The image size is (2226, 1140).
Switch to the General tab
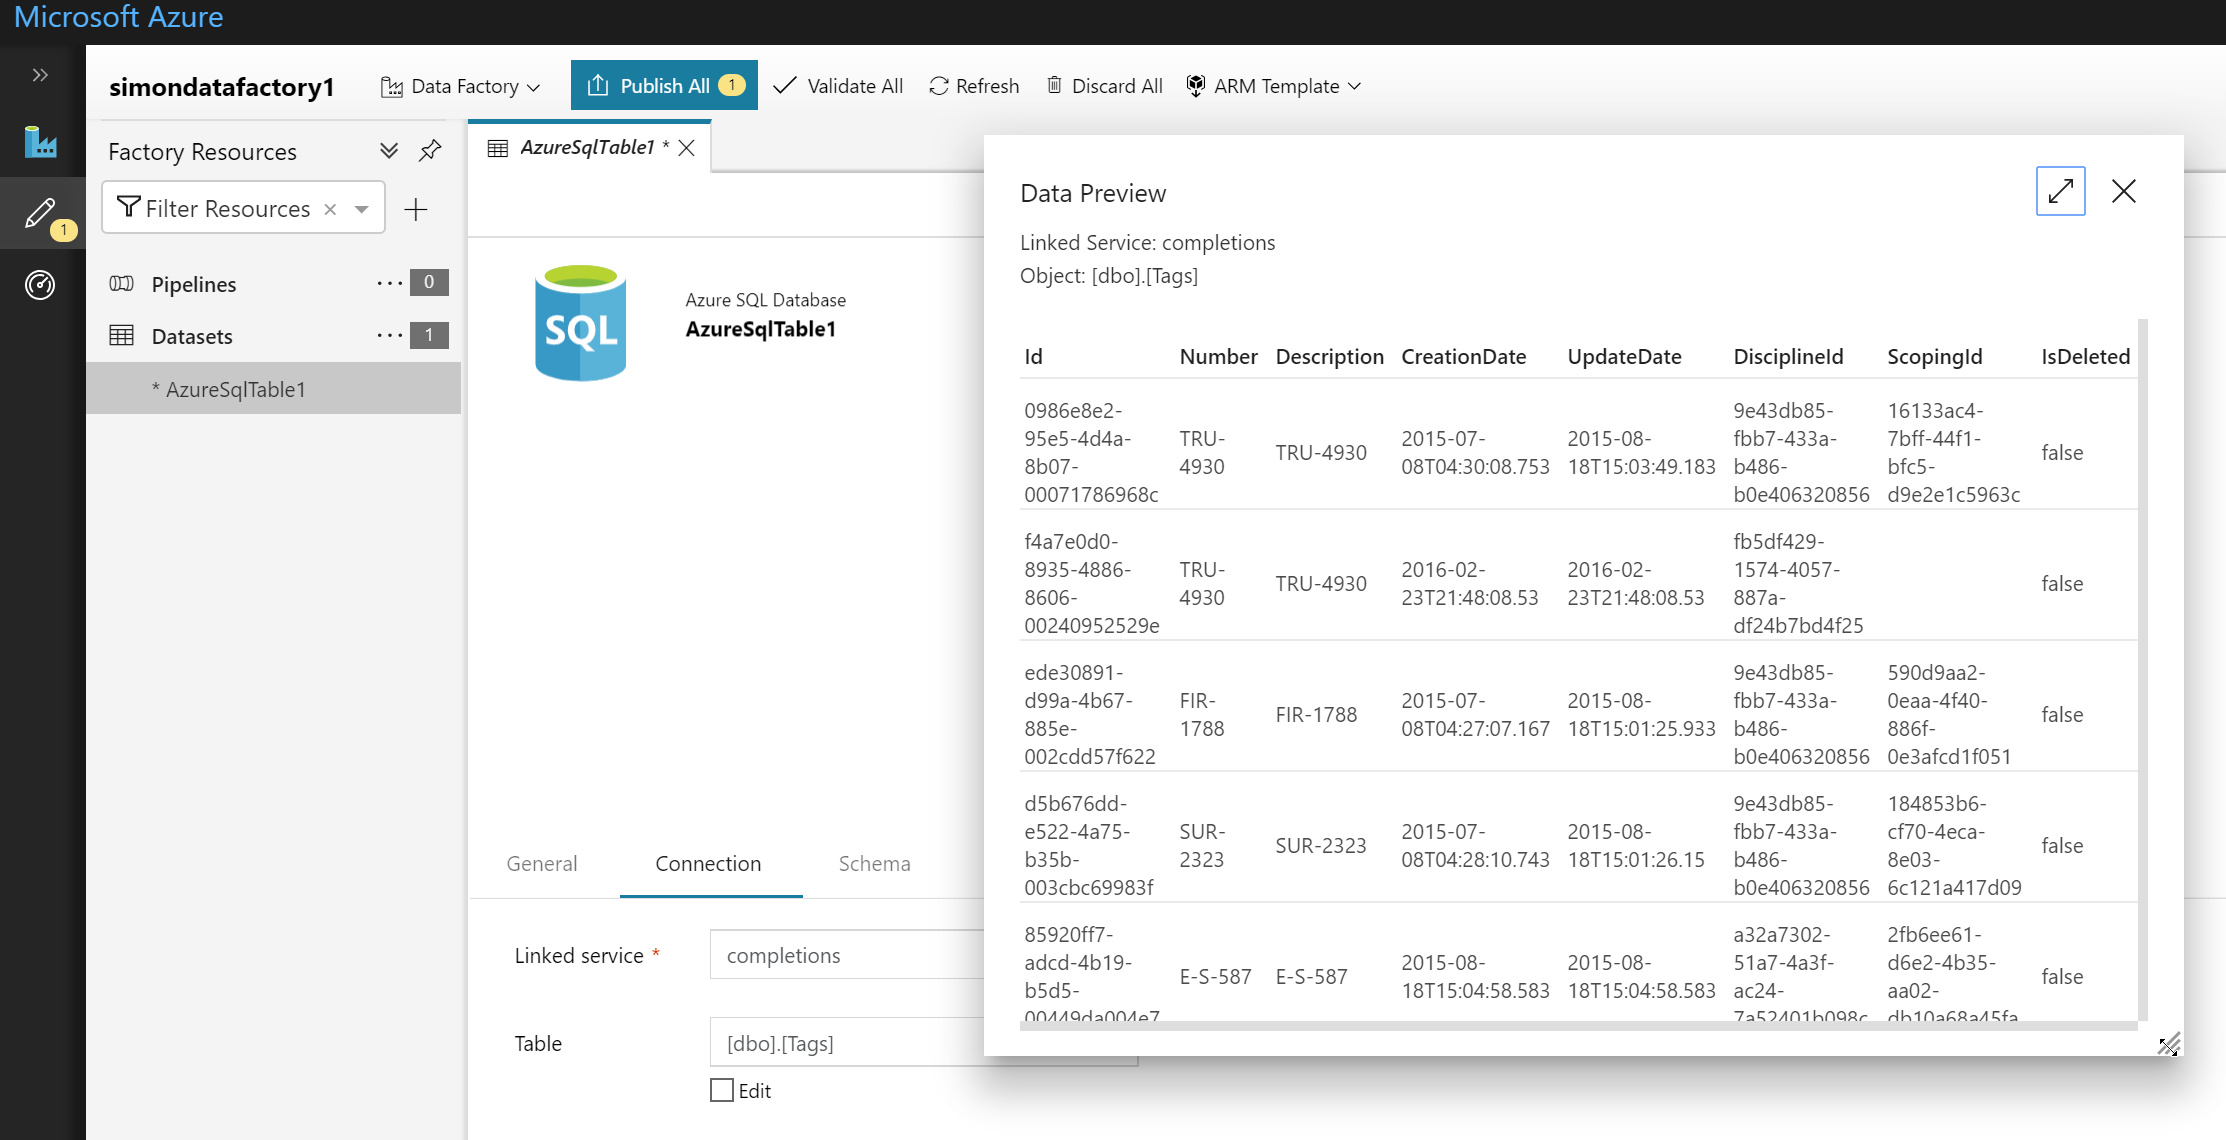click(542, 864)
